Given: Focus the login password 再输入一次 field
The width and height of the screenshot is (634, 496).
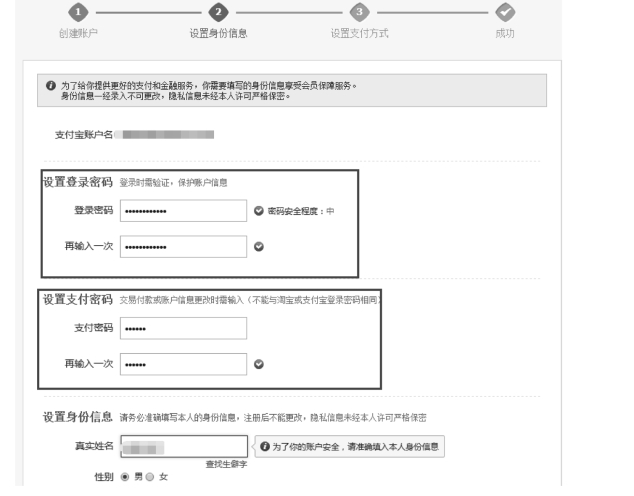Looking at the screenshot, I should click(183, 247).
